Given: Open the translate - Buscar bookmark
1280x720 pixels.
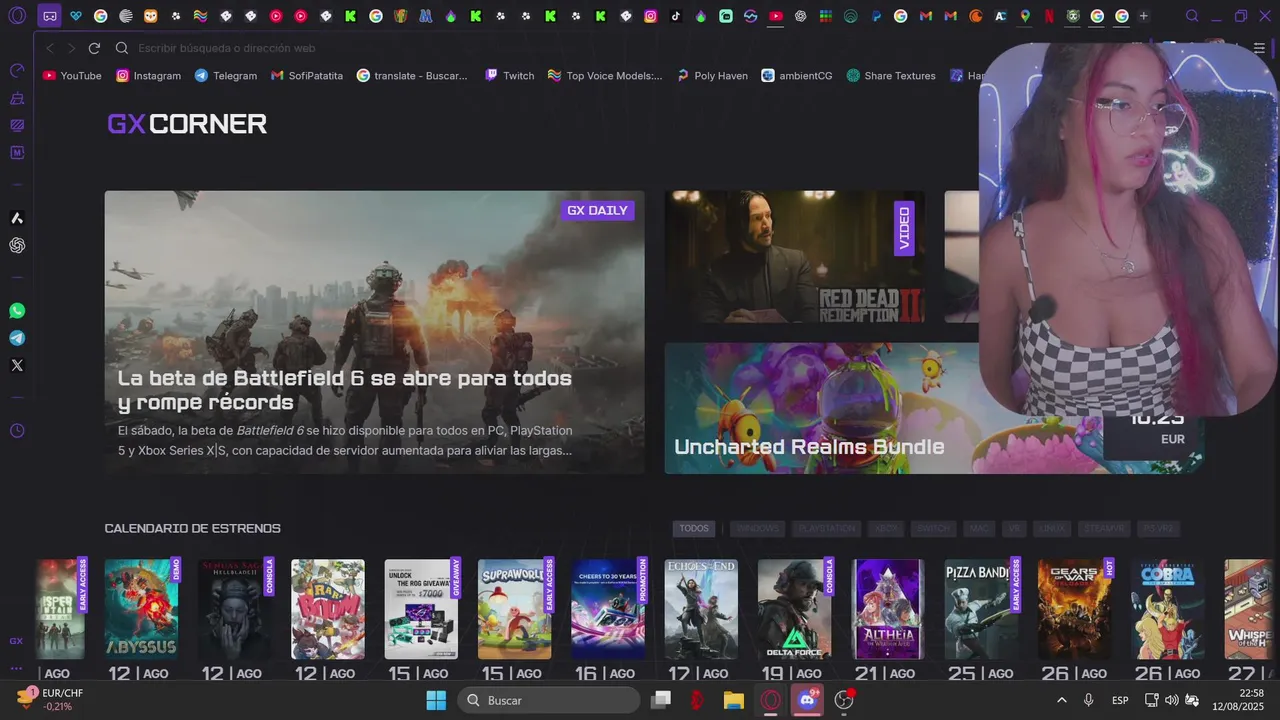Looking at the screenshot, I should [x=412, y=75].
